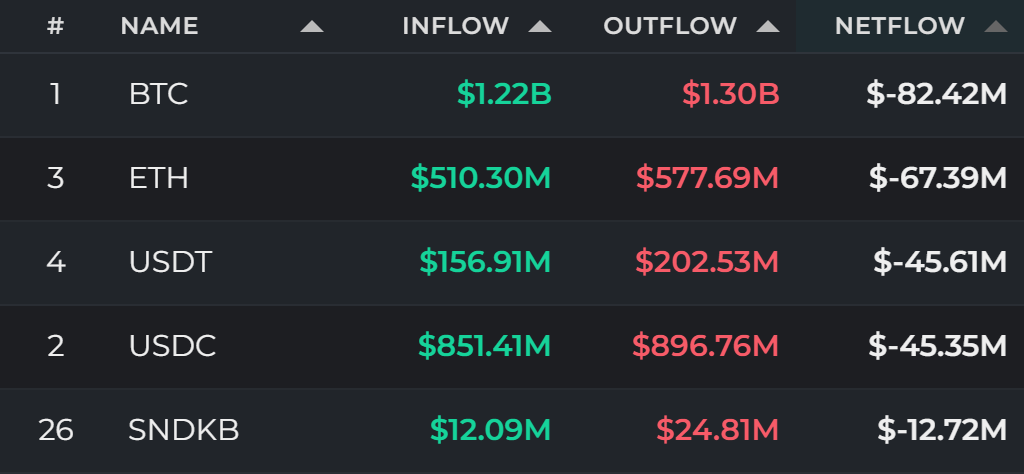Select BTC inflow value $1.22B
The height and width of the screenshot is (474, 1024).
click(504, 95)
